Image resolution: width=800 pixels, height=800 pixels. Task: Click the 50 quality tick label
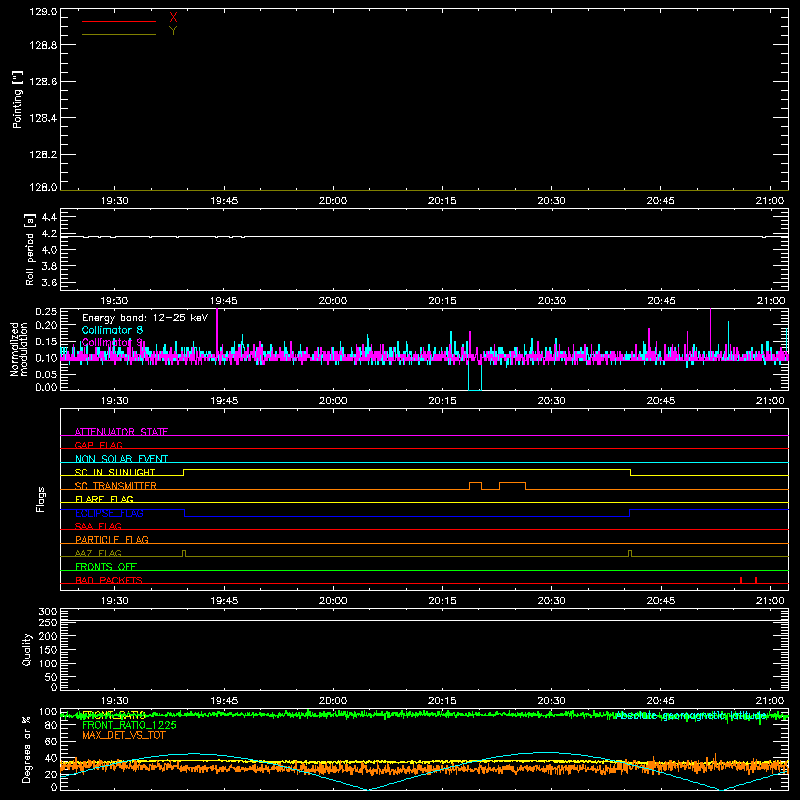click(x=51, y=677)
